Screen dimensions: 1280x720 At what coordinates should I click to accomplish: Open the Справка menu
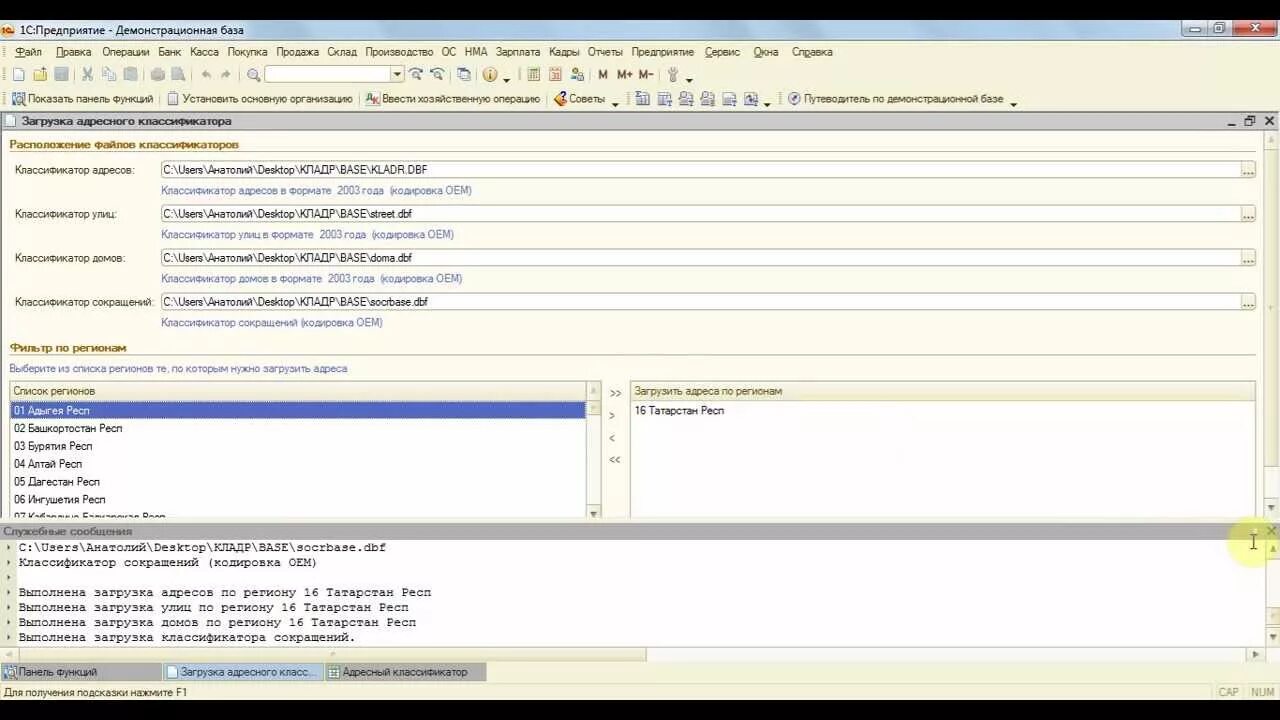tap(812, 52)
